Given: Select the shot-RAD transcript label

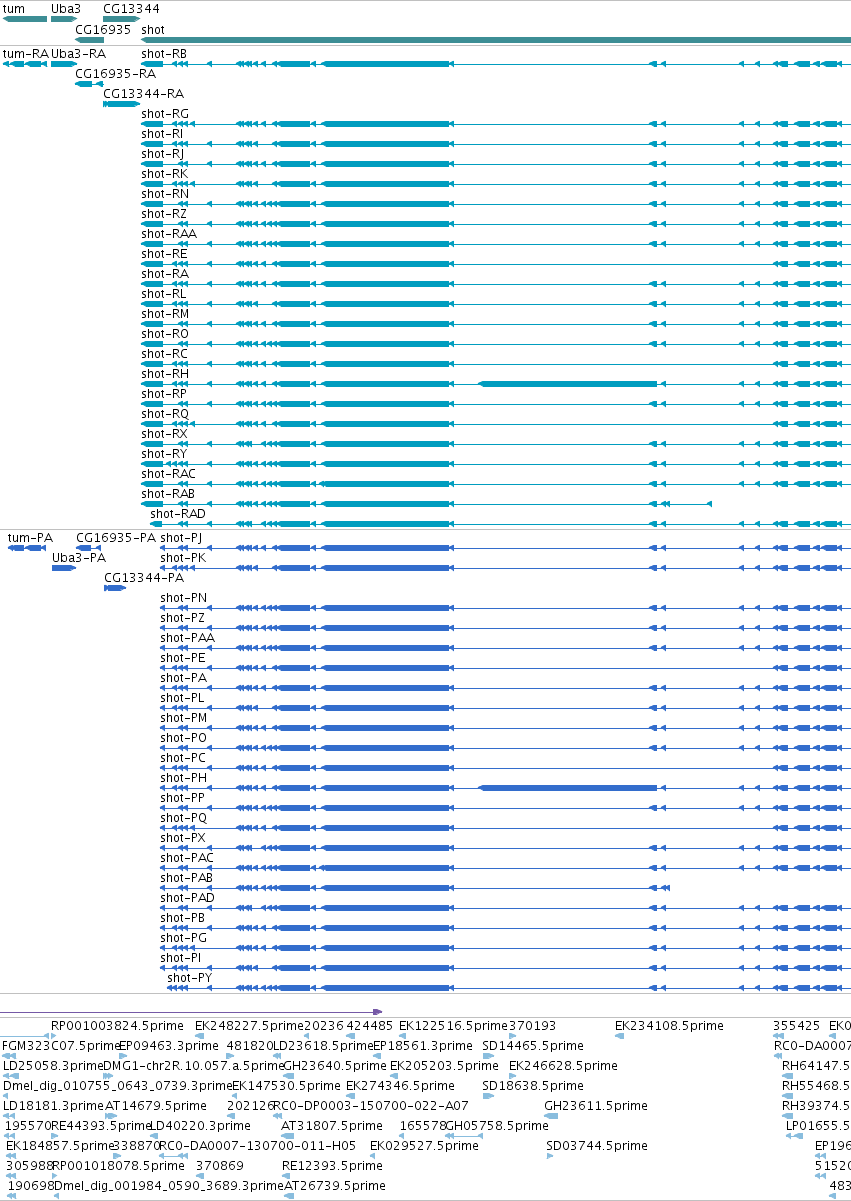Looking at the screenshot, I should 178,514.
